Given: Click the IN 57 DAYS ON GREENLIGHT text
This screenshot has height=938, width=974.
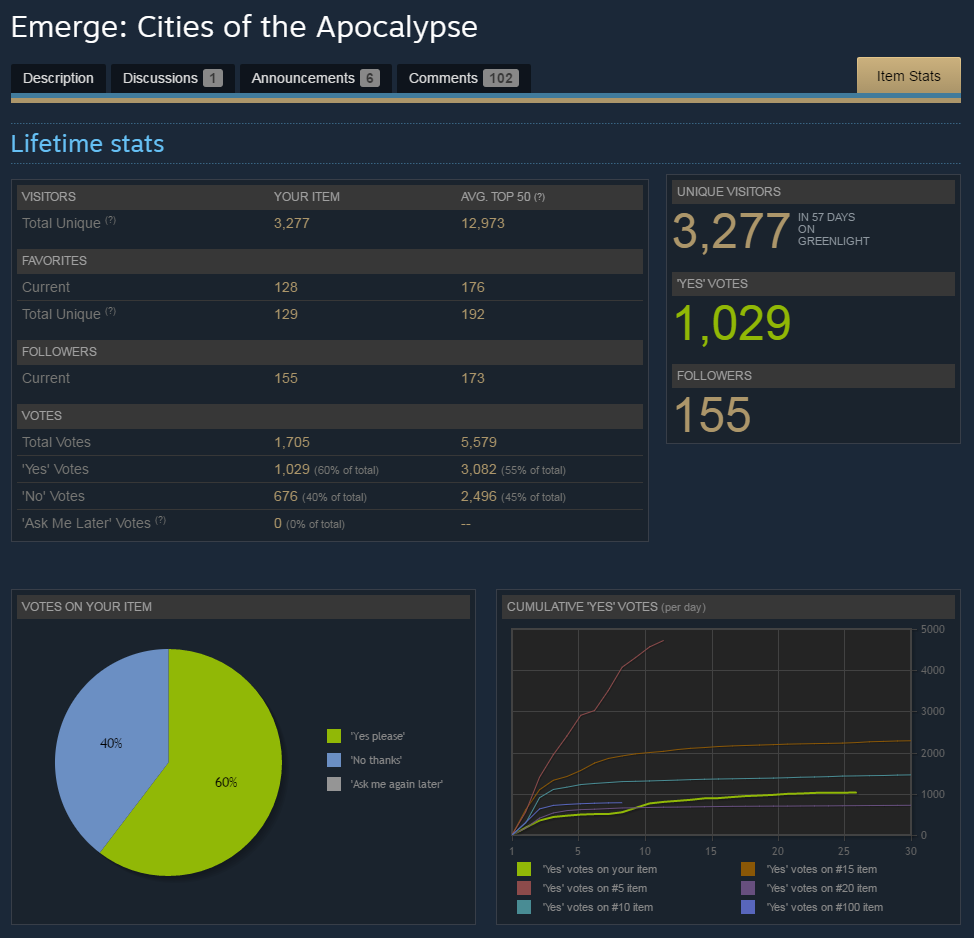Looking at the screenshot, I should click(834, 229).
